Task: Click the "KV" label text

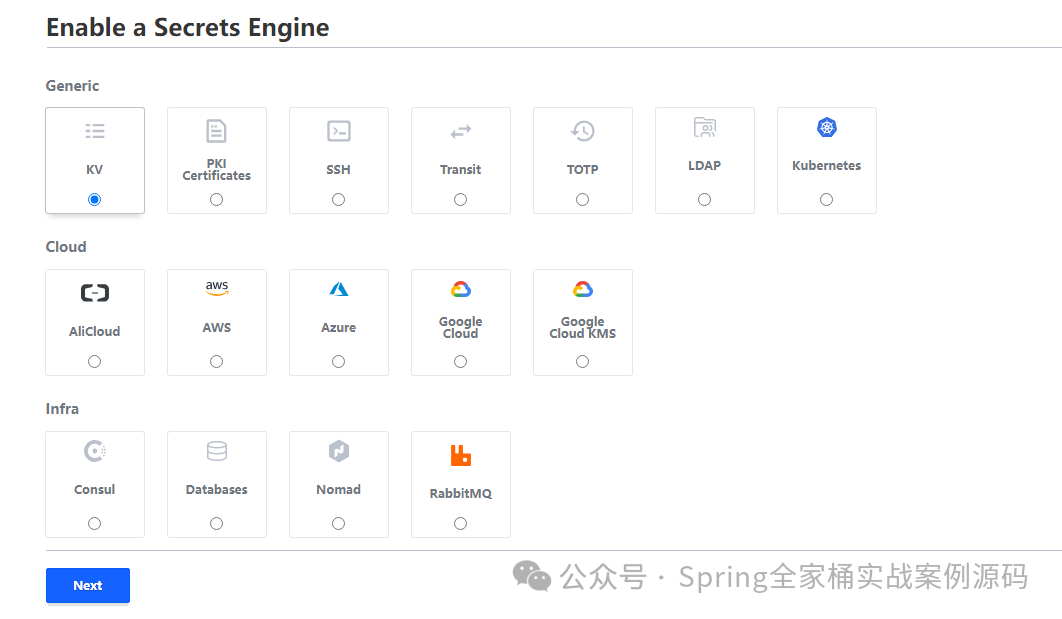Action: pyautogui.click(x=95, y=169)
